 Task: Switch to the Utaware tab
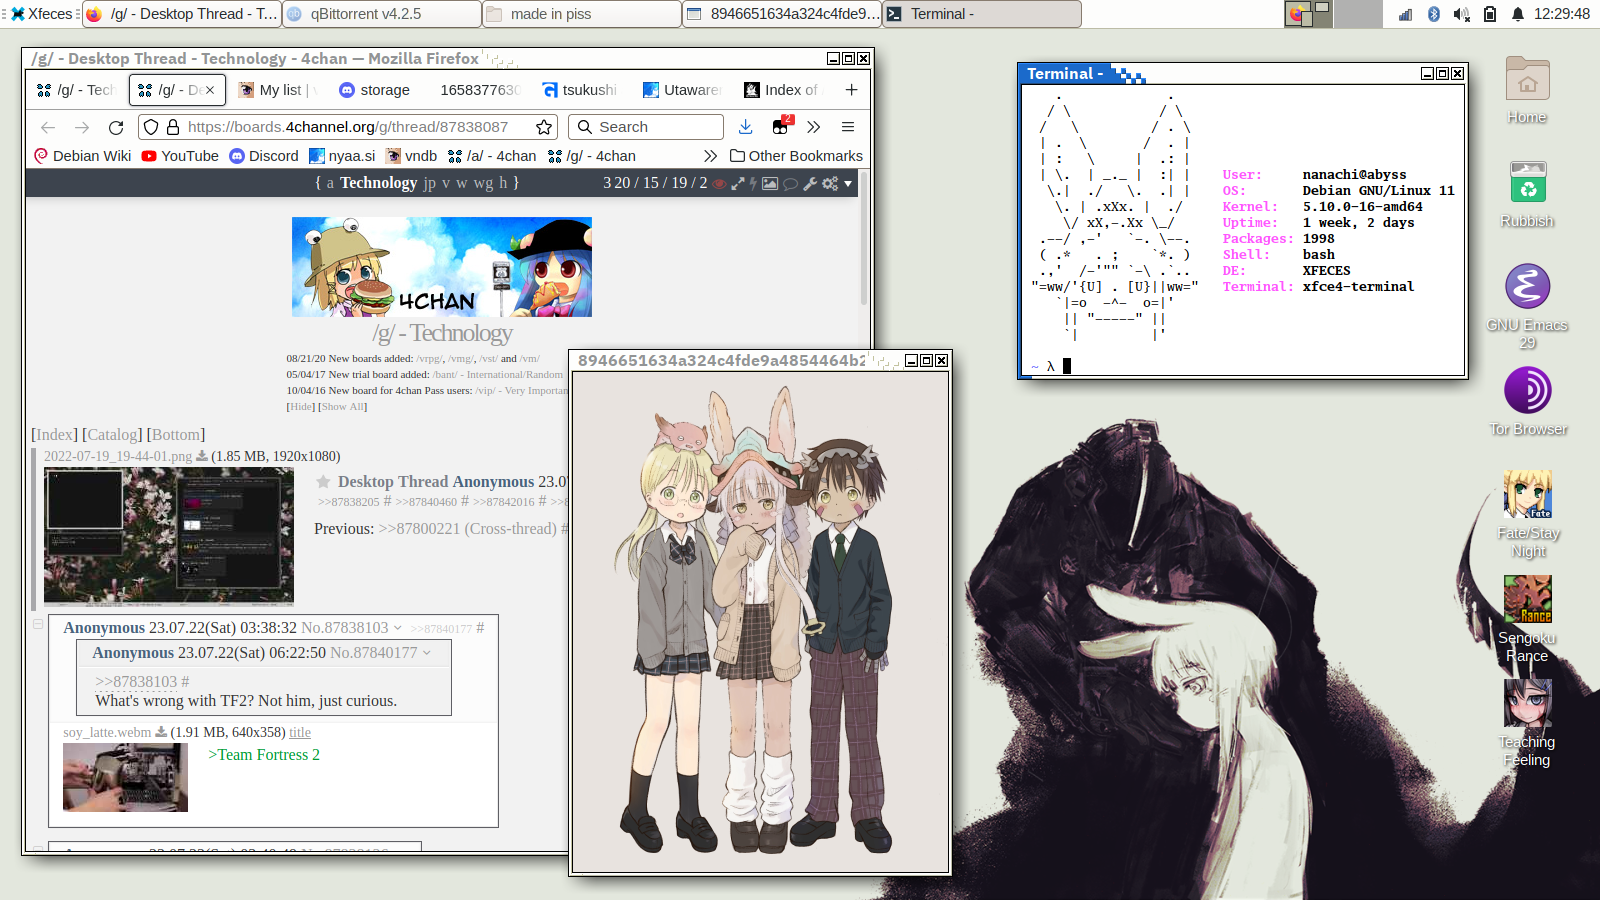681,90
